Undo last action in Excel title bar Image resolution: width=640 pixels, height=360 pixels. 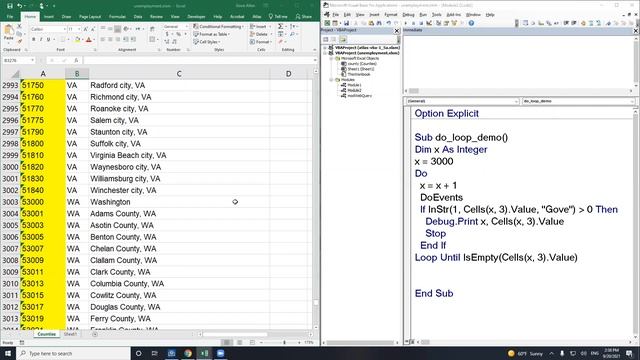click(x=20, y=6)
